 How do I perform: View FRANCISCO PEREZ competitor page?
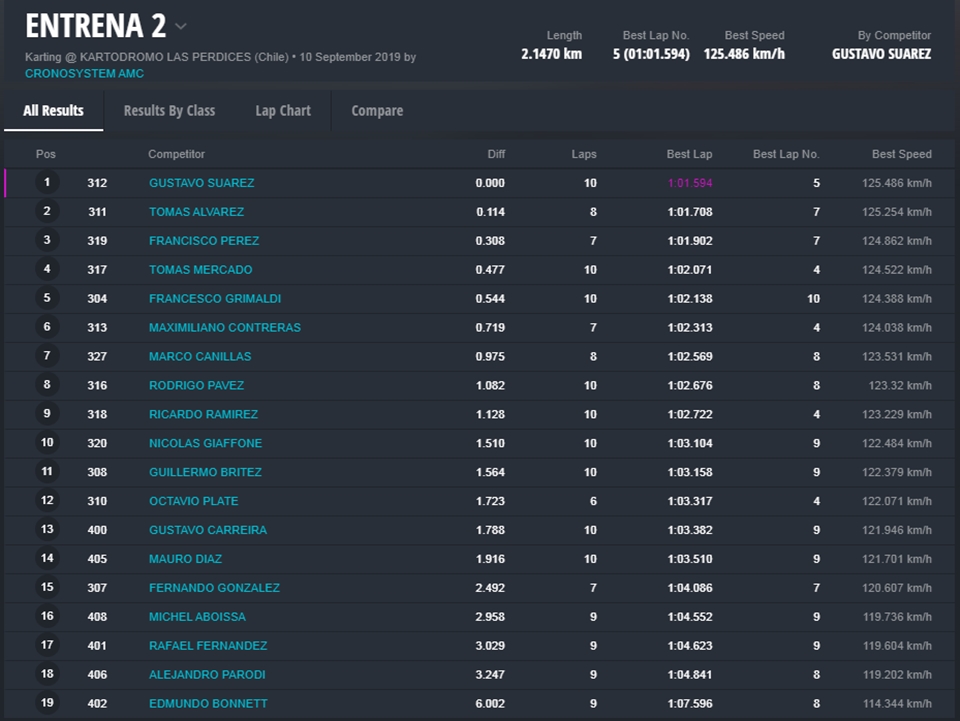coord(204,241)
